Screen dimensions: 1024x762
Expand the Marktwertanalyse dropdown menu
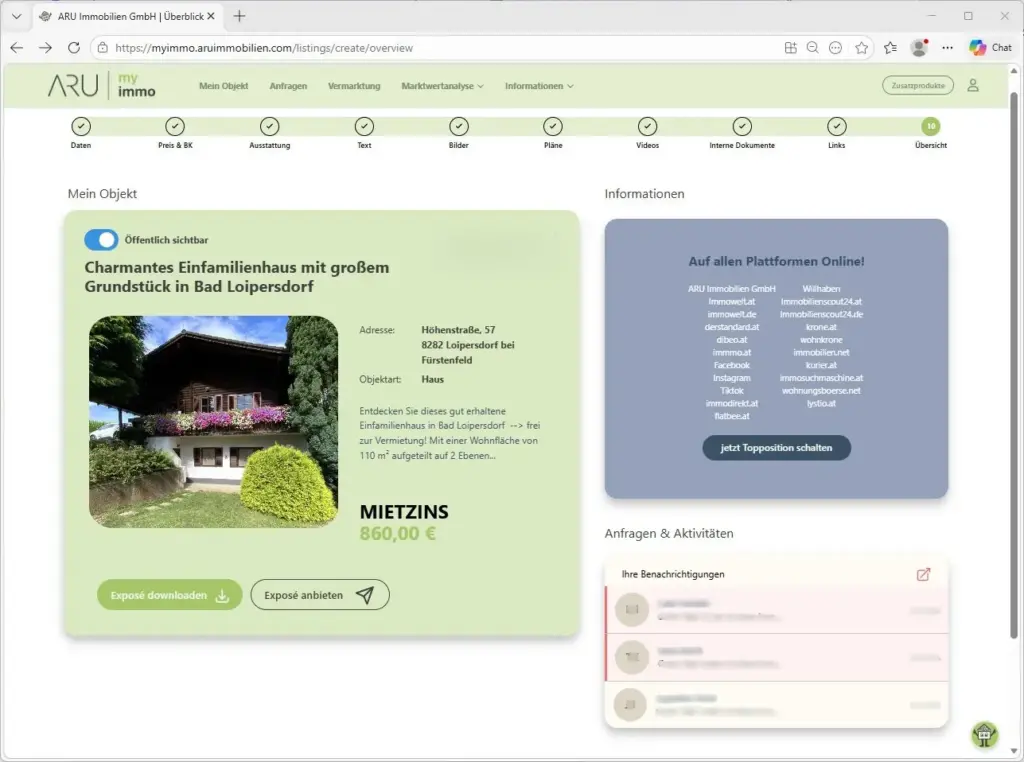click(x=442, y=86)
